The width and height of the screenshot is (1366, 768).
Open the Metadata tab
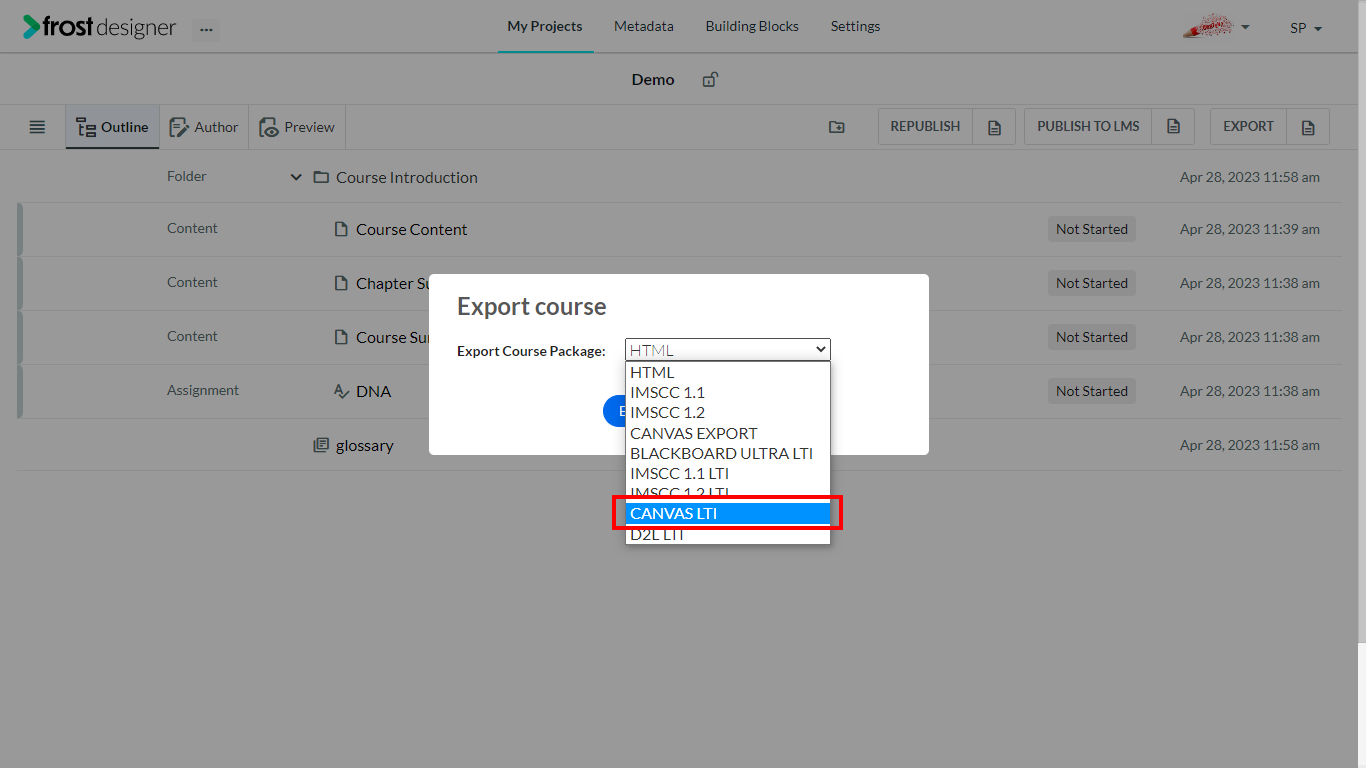[x=644, y=27]
